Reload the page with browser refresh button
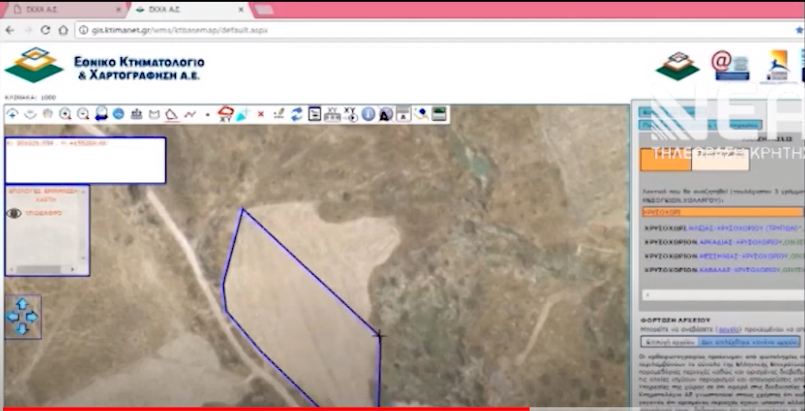The width and height of the screenshot is (805, 411). coord(46,30)
